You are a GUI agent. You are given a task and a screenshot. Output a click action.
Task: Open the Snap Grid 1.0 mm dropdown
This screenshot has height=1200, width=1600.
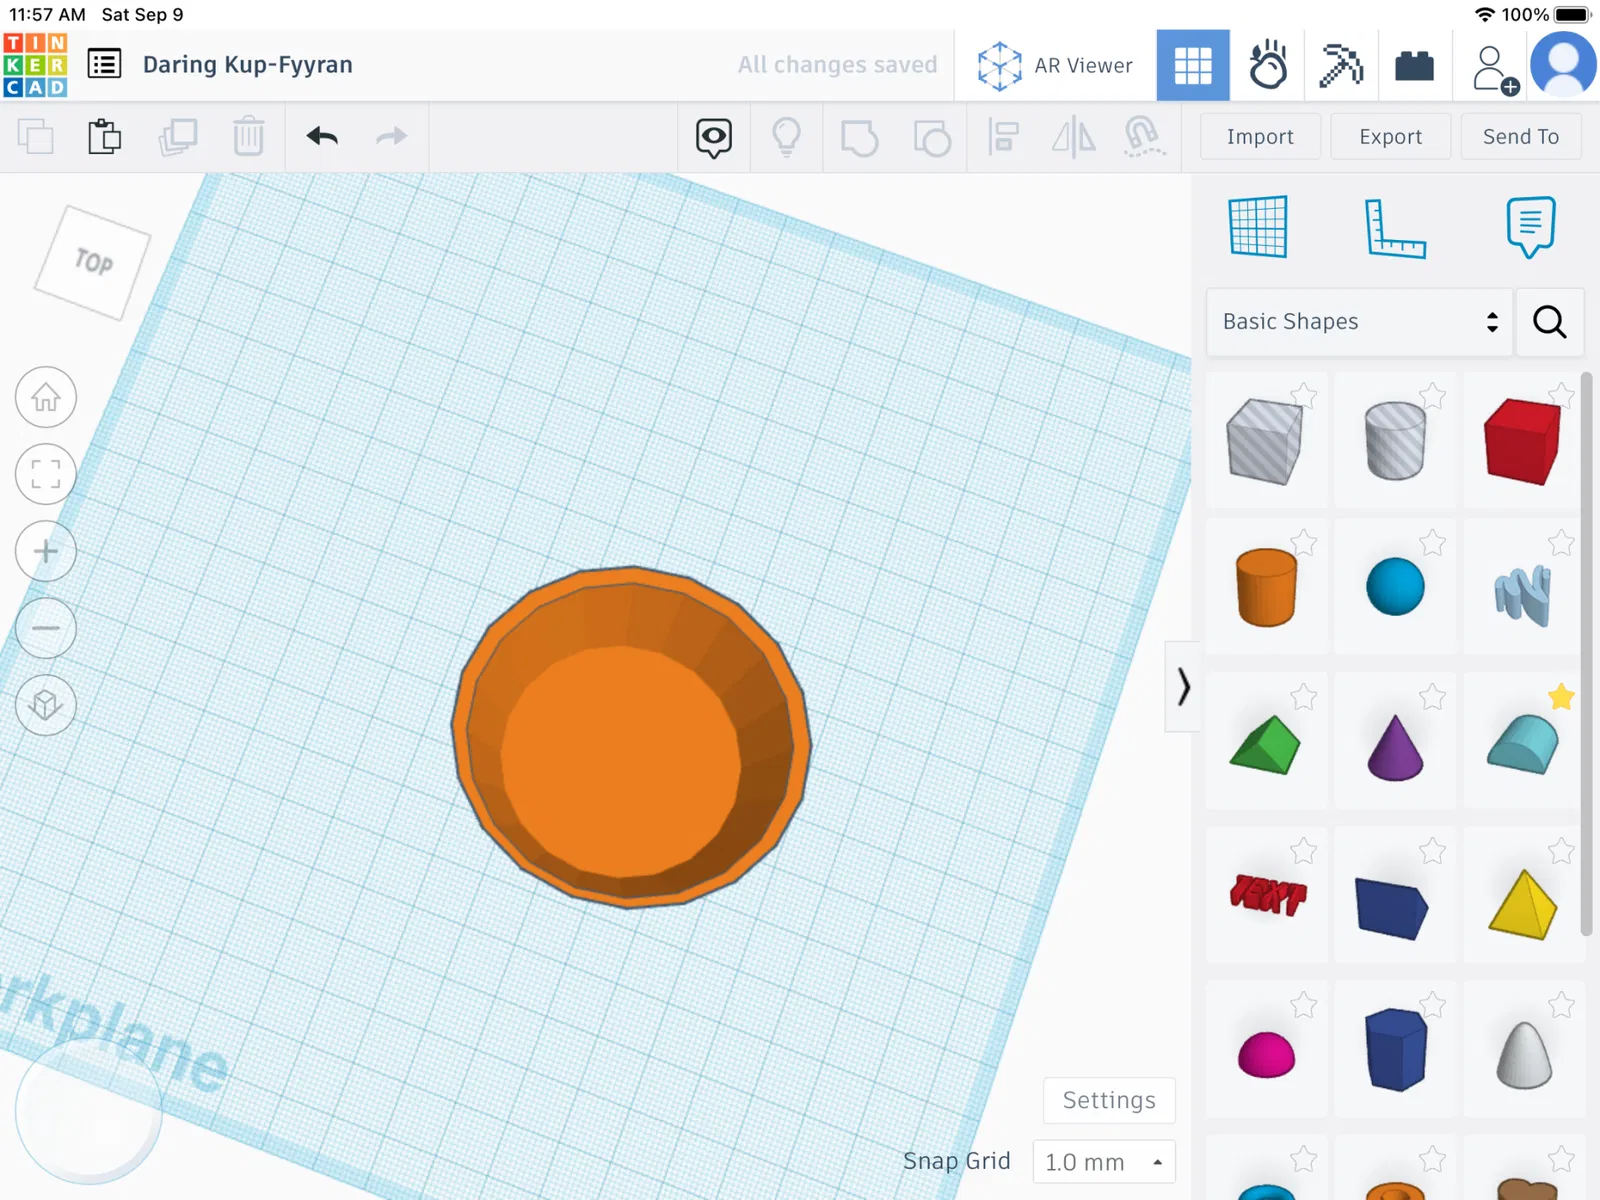pos(1104,1162)
